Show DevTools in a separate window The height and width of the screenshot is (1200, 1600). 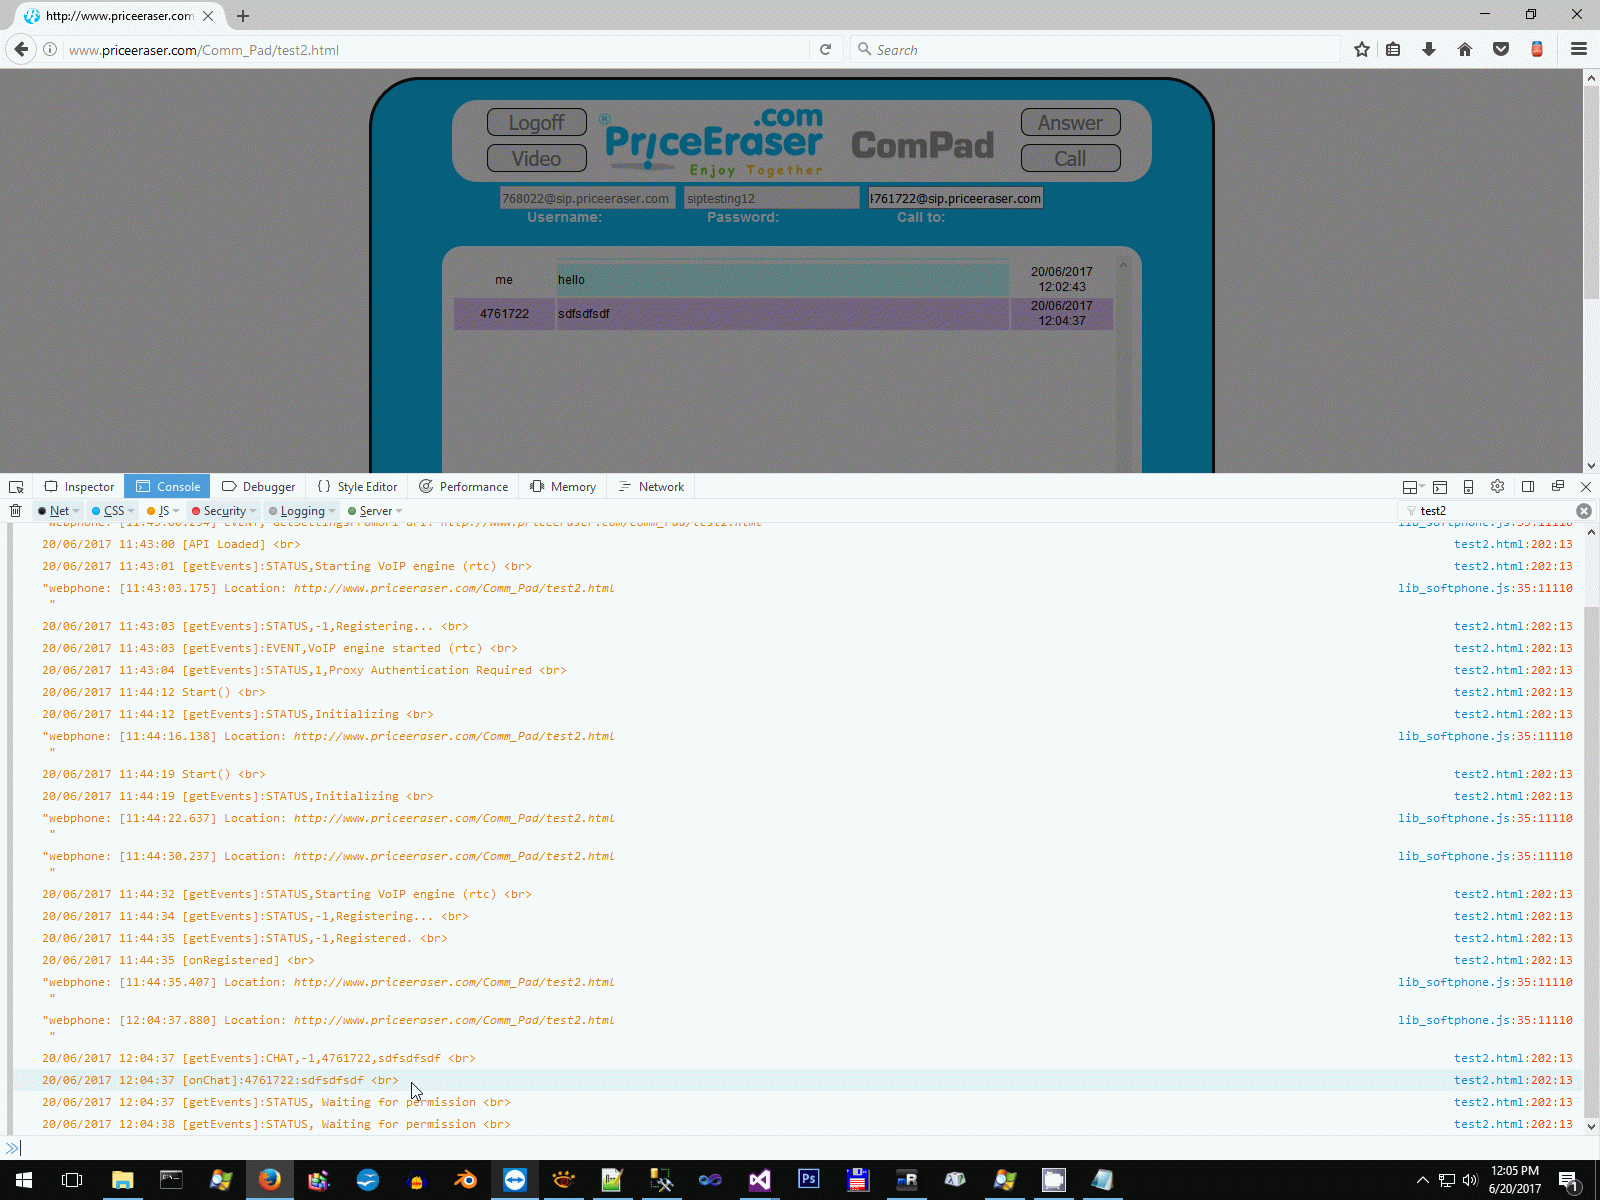point(1557,487)
